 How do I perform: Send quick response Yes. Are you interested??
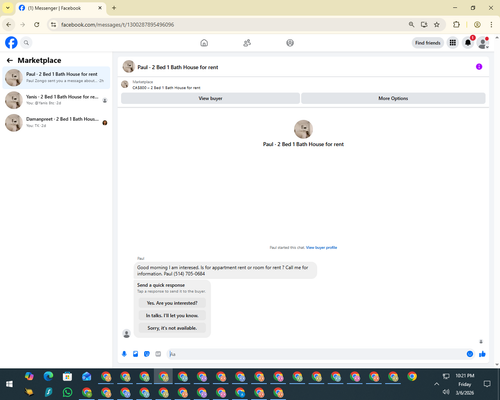click(x=172, y=303)
